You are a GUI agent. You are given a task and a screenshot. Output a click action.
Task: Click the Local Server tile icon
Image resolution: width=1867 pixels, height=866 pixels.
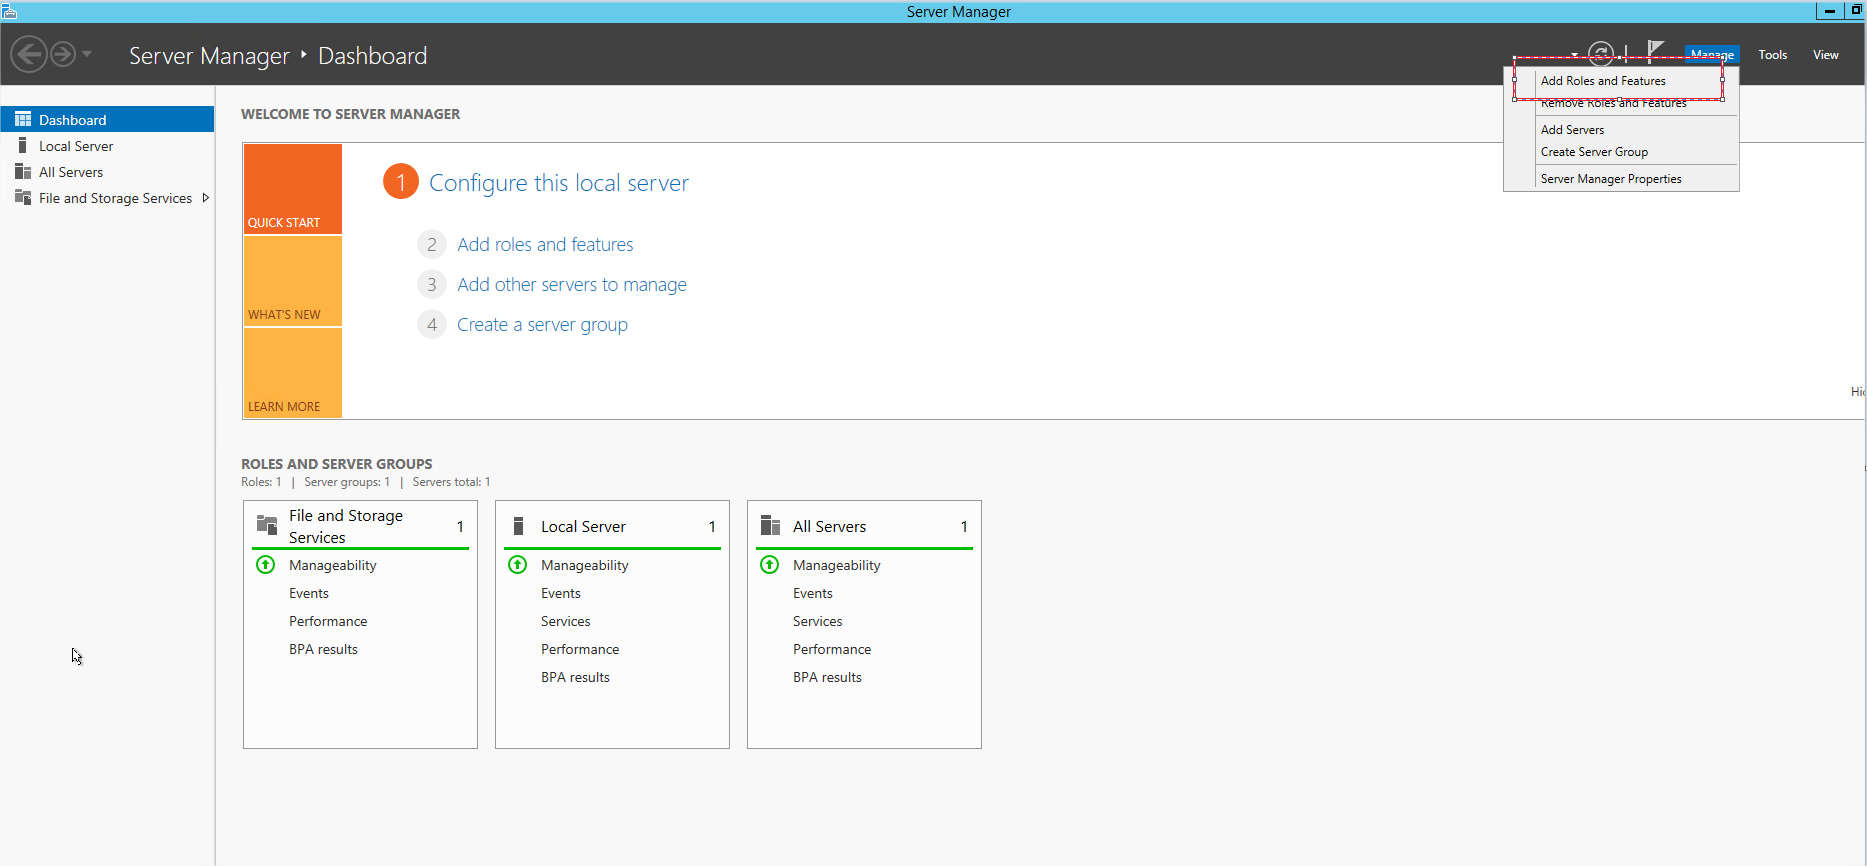coord(518,526)
